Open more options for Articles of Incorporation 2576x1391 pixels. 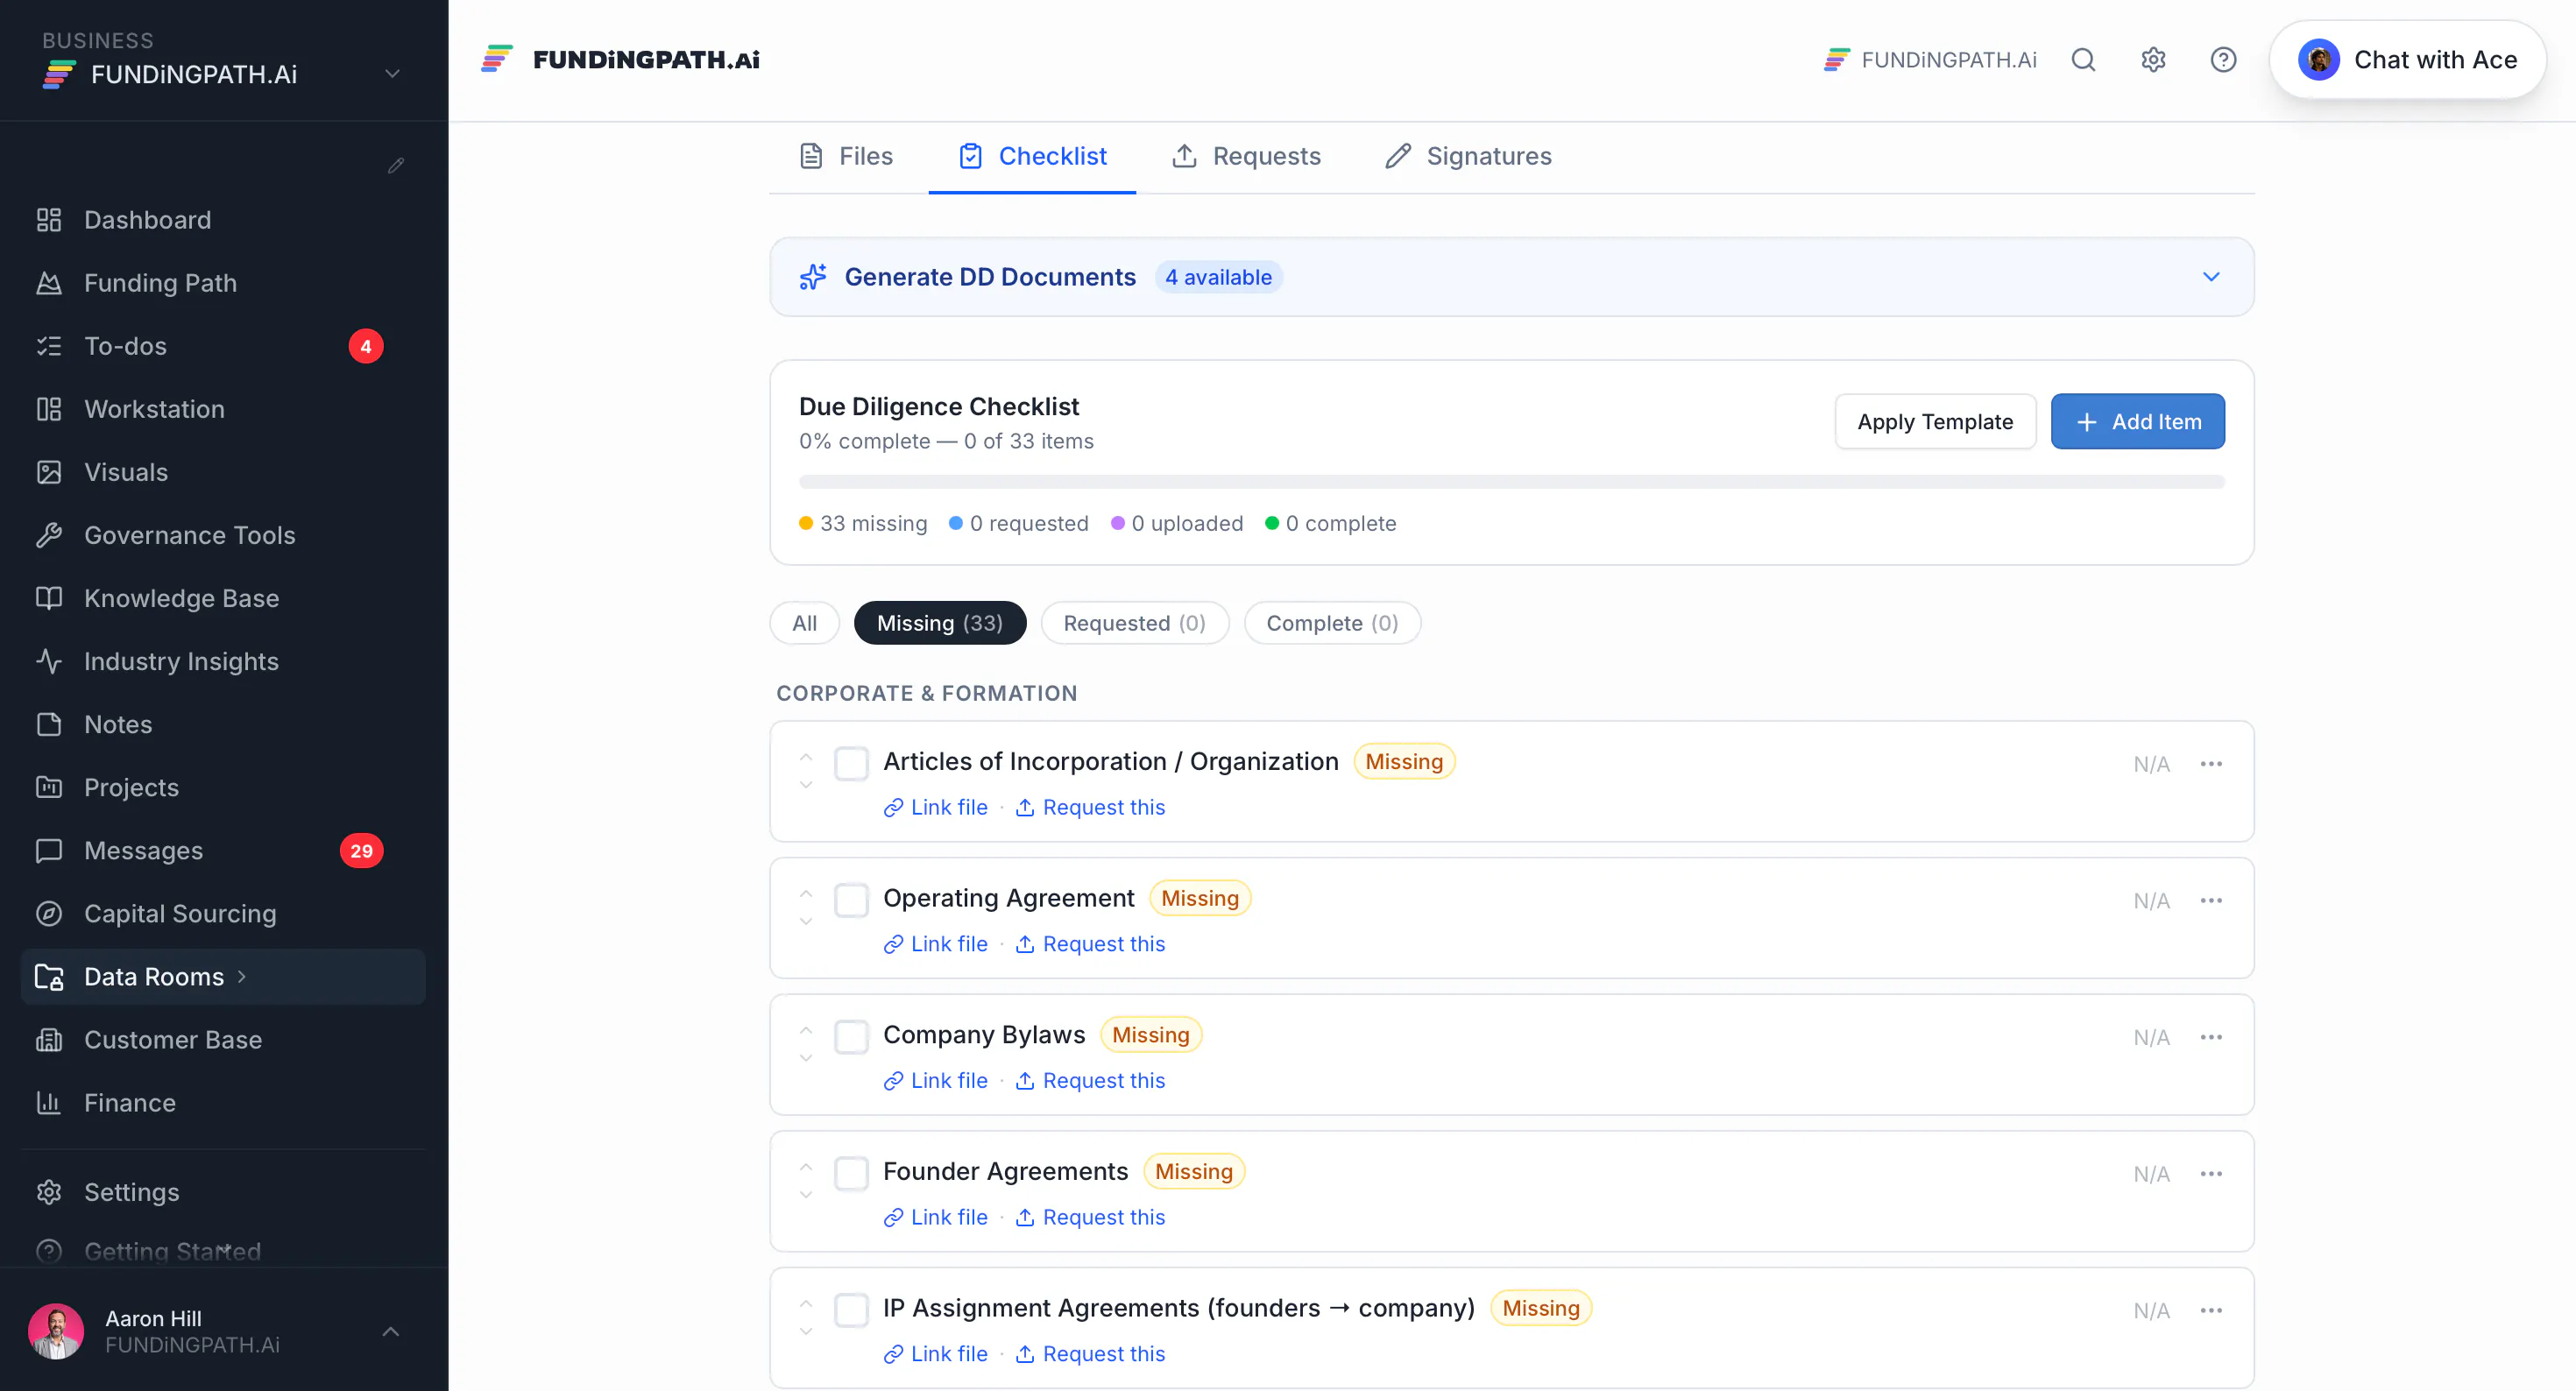[x=2211, y=764]
